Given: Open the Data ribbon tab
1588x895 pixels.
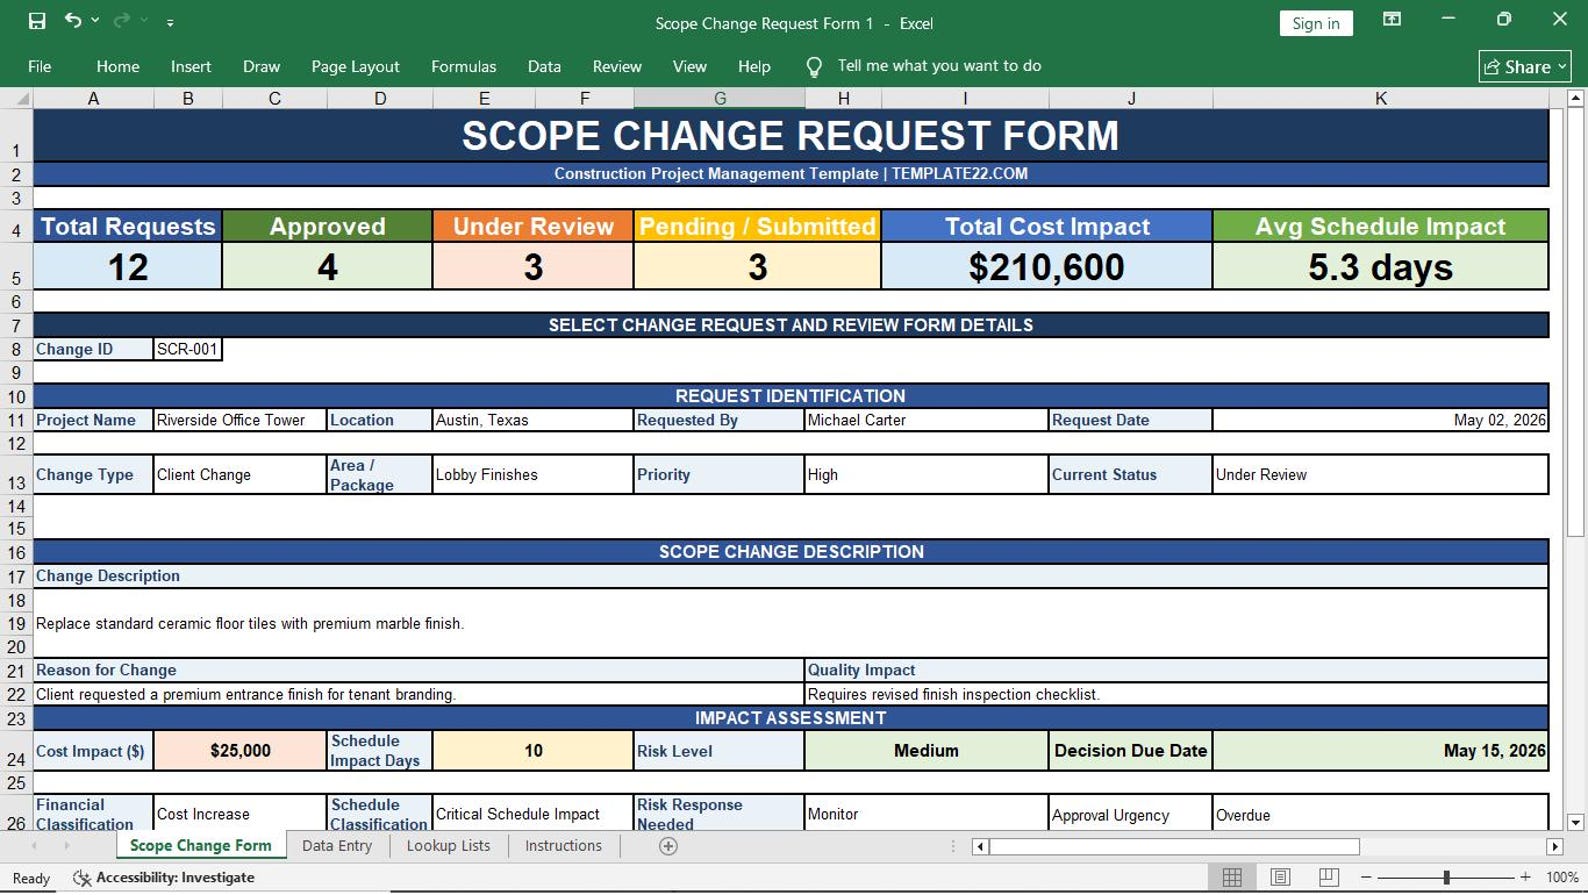Looking at the screenshot, I should tap(544, 66).
